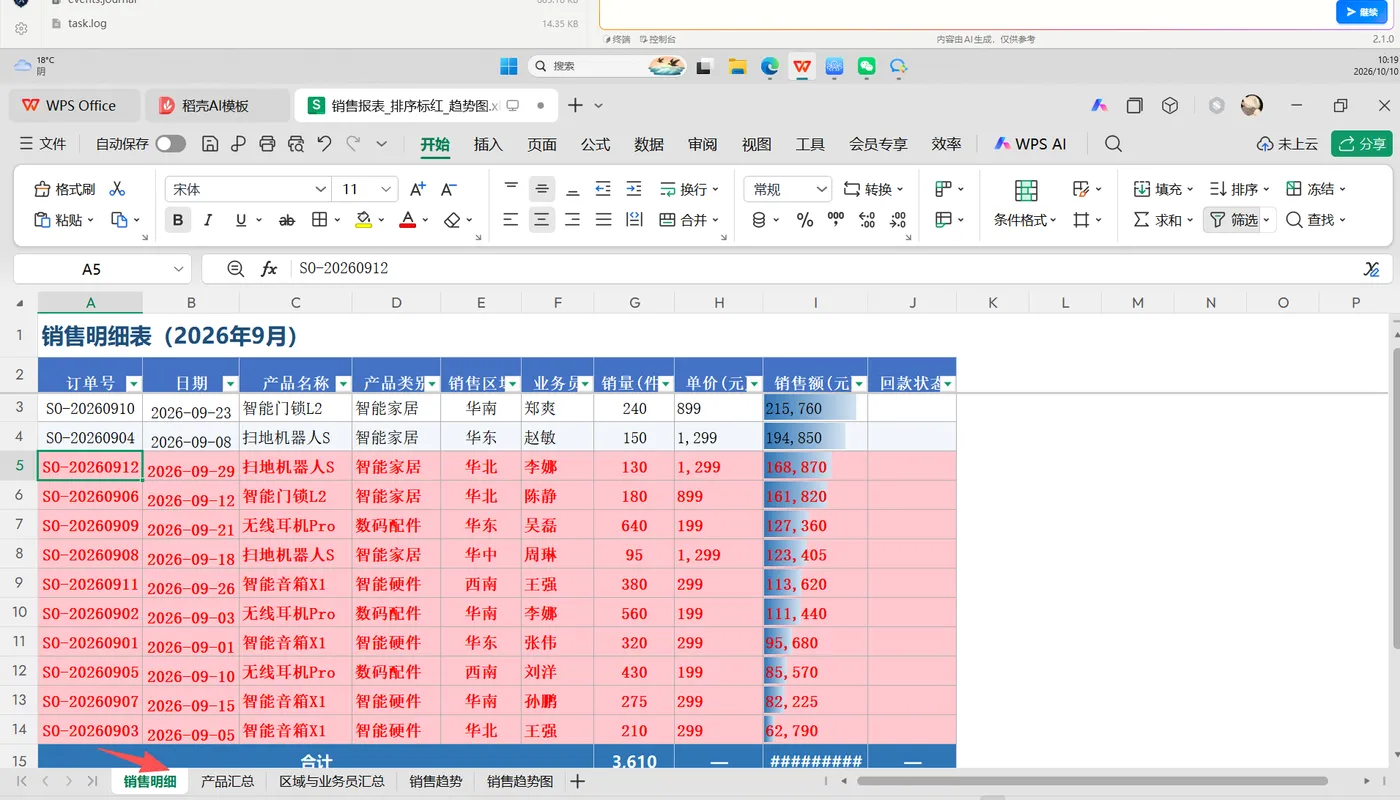The height and width of the screenshot is (800, 1400).
Task: Open the 订单号 column filter arrow
Action: pos(133,384)
